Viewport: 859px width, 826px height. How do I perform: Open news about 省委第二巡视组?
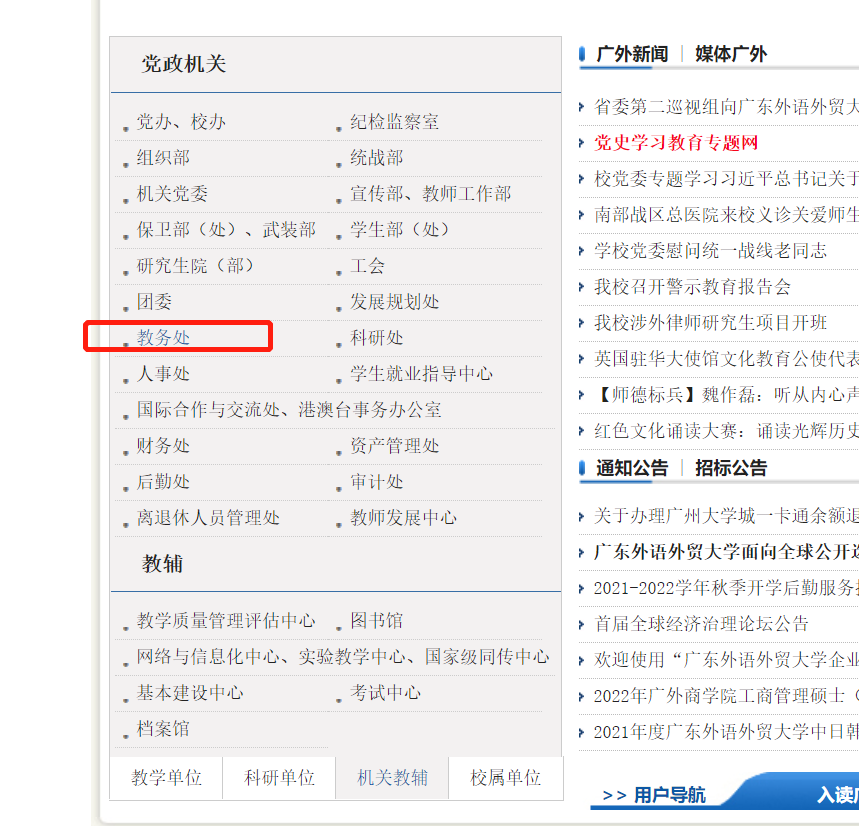[726, 107]
